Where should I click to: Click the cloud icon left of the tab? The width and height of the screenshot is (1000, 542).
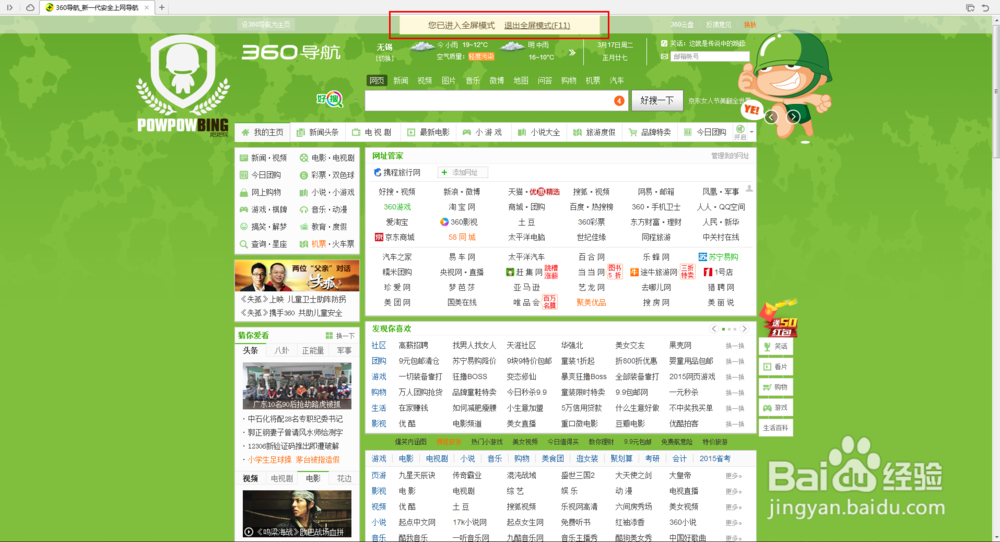click(30, 8)
